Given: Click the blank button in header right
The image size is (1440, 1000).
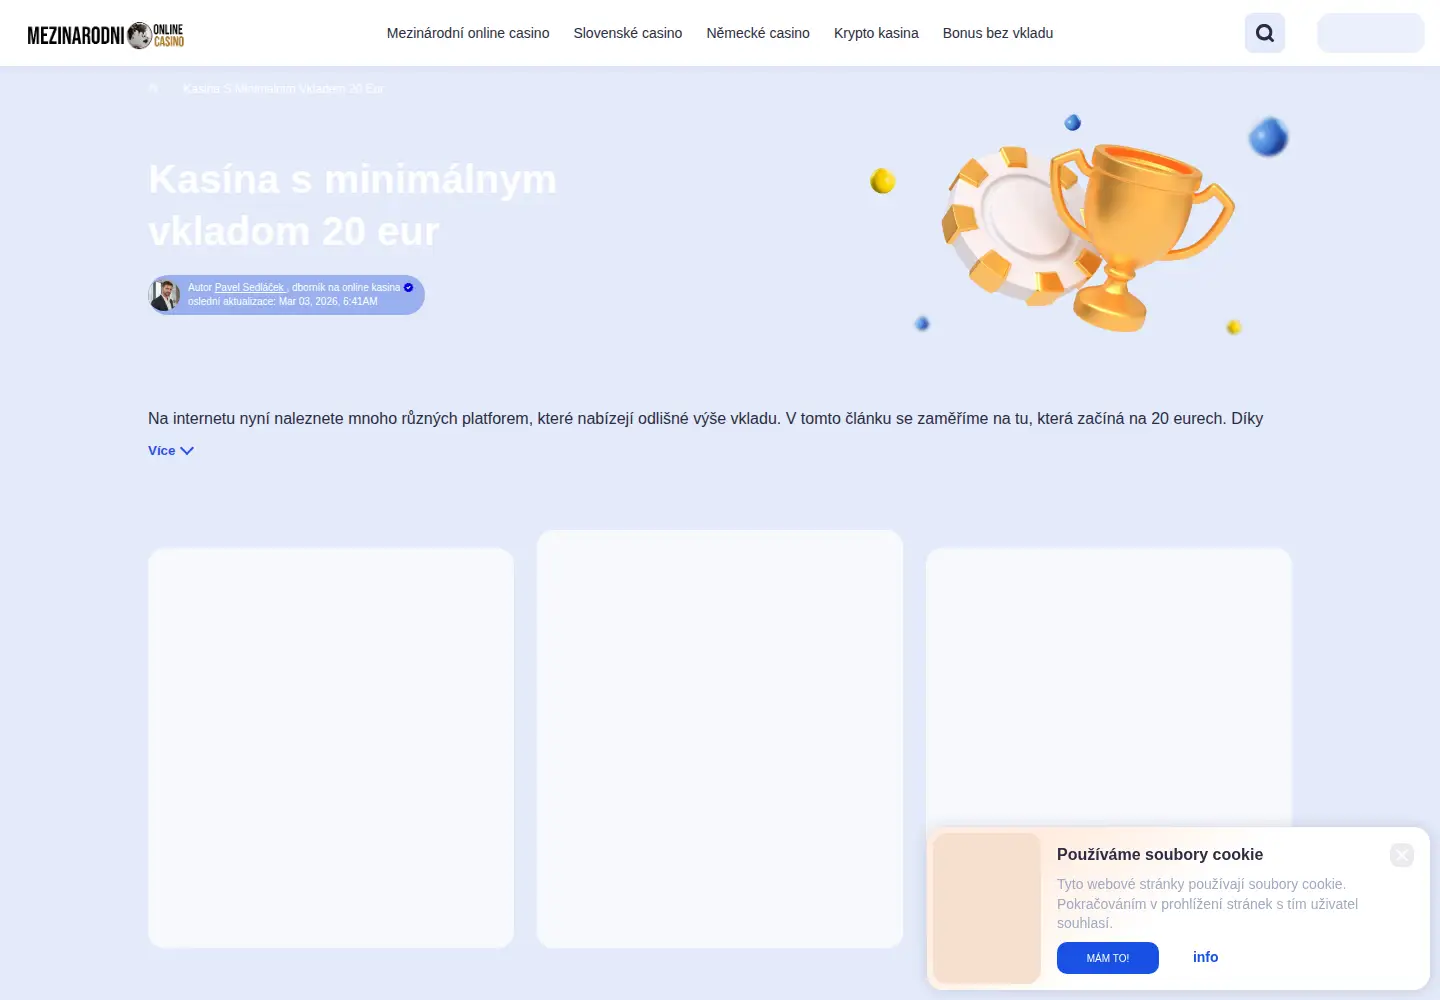Looking at the screenshot, I should [1371, 33].
